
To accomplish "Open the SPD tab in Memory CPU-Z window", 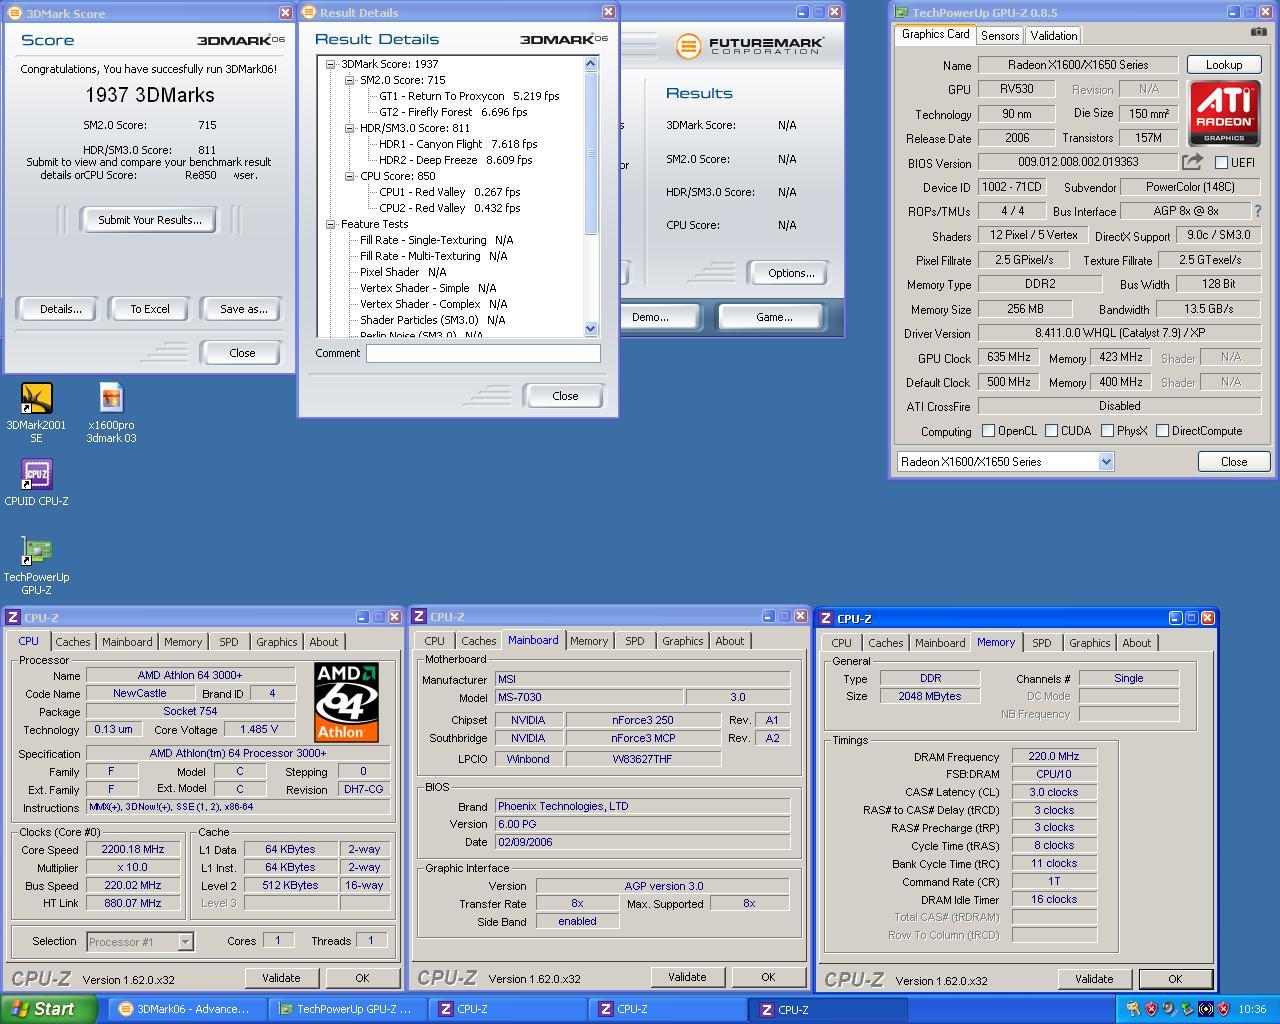I will pyautogui.click(x=1041, y=643).
